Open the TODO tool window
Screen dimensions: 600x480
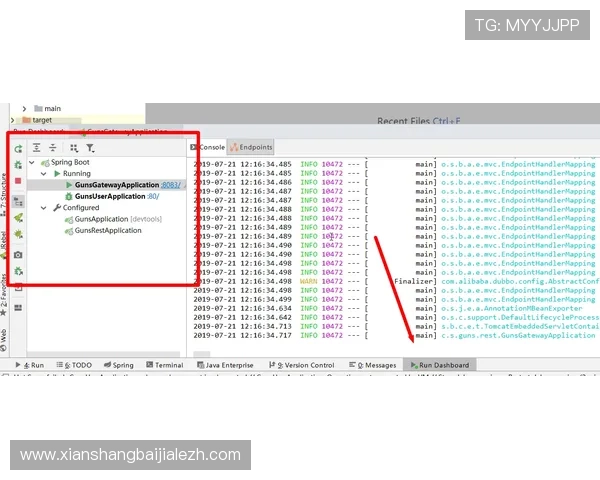[x=77, y=365]
